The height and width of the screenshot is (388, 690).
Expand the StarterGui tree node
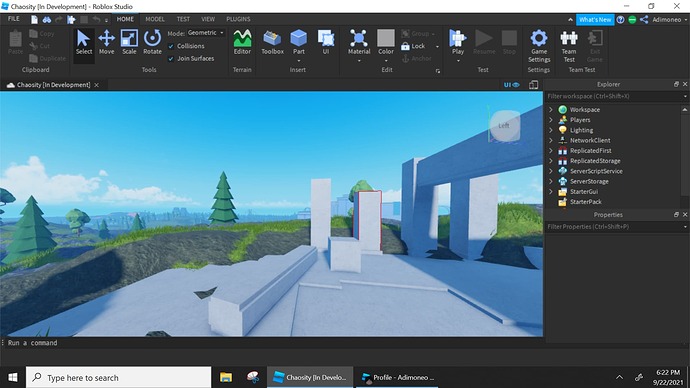point(551,191)
